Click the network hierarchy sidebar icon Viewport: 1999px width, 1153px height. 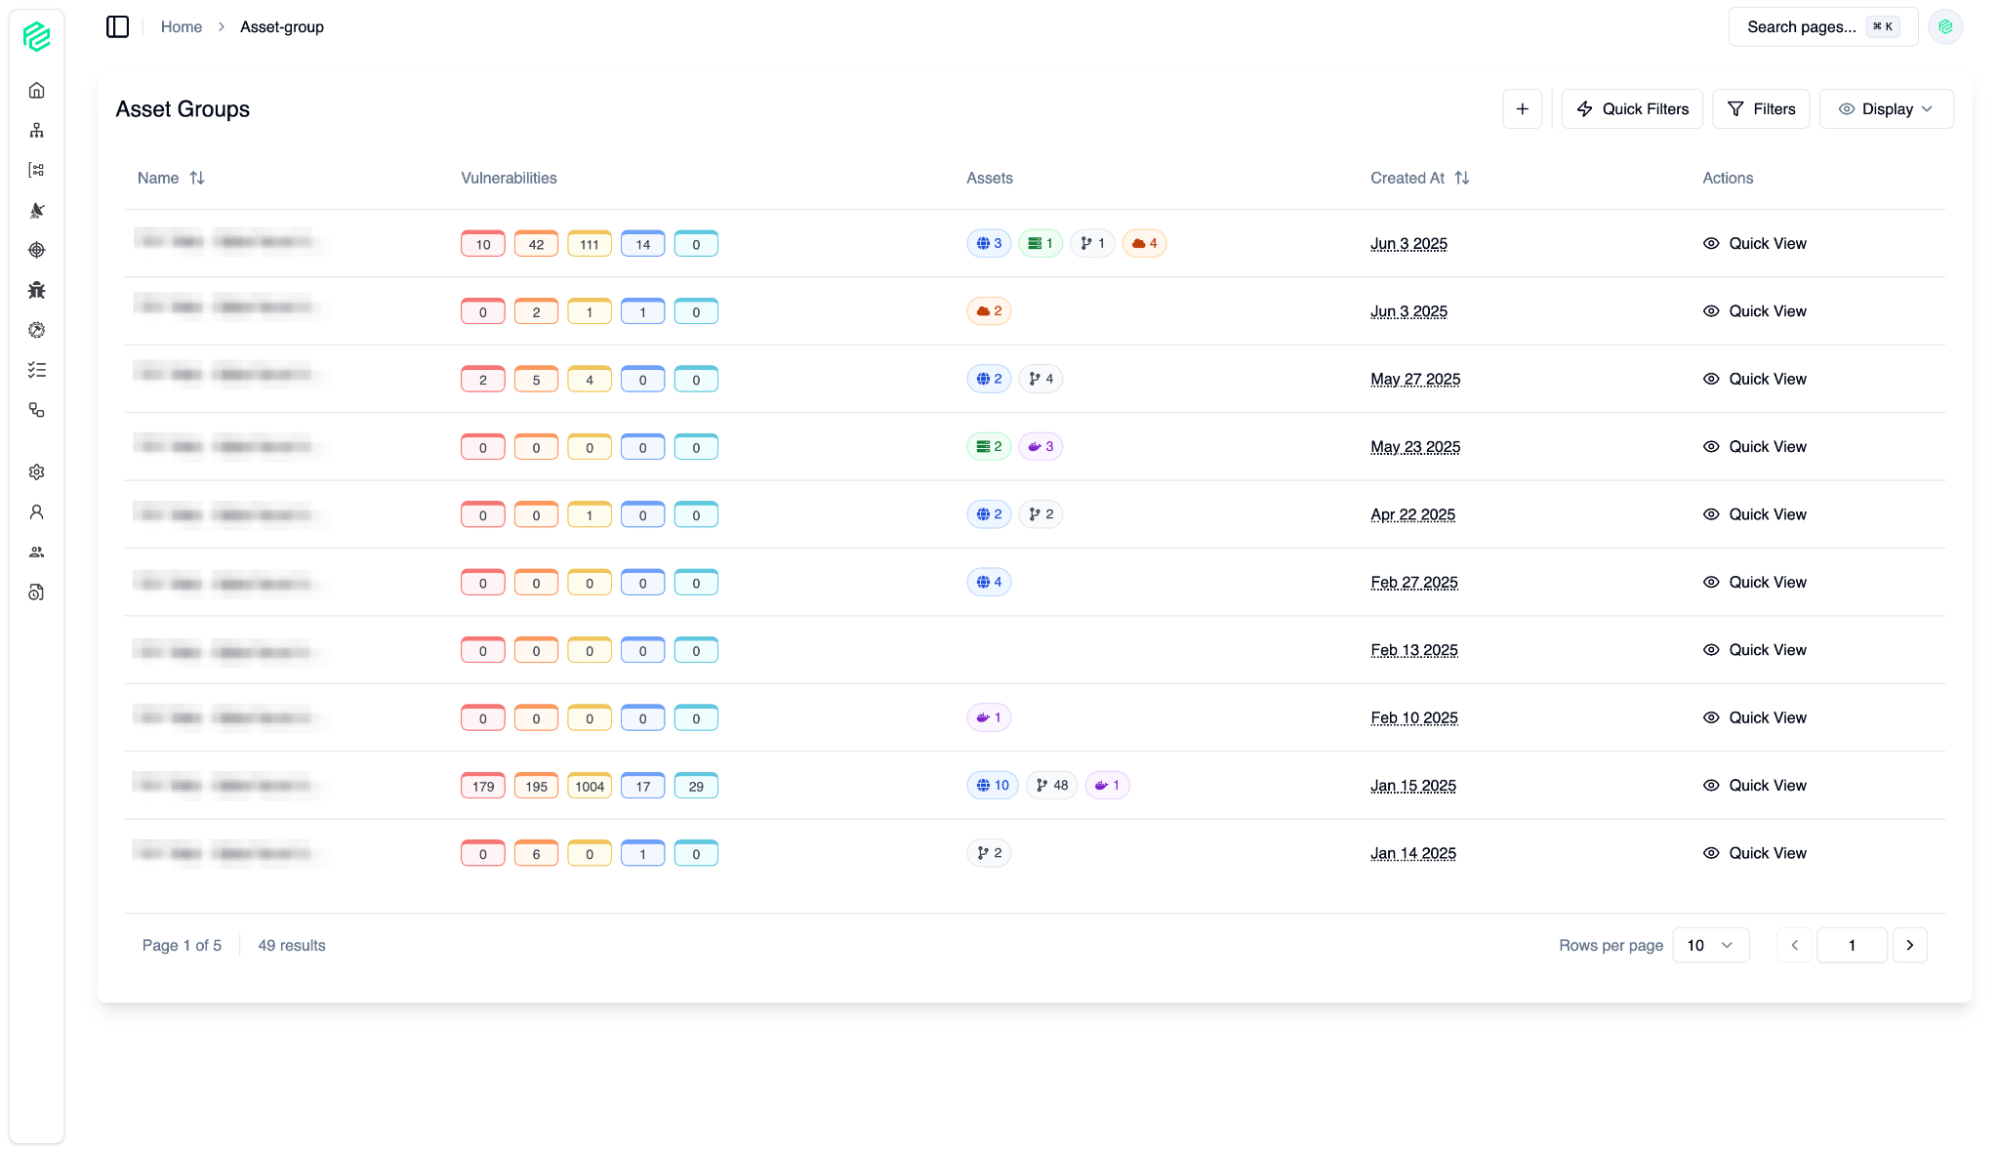coord(37,131)
